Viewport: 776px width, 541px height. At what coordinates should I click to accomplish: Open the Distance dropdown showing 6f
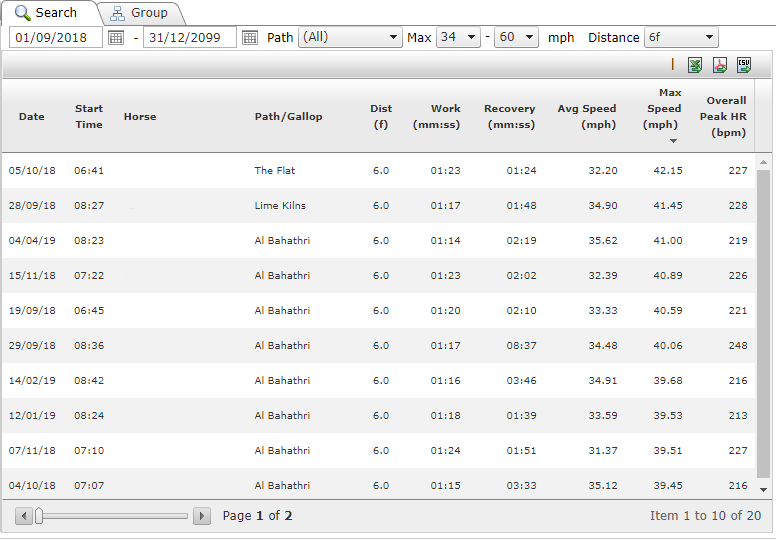pyautogui.click(x=681, y=37)
